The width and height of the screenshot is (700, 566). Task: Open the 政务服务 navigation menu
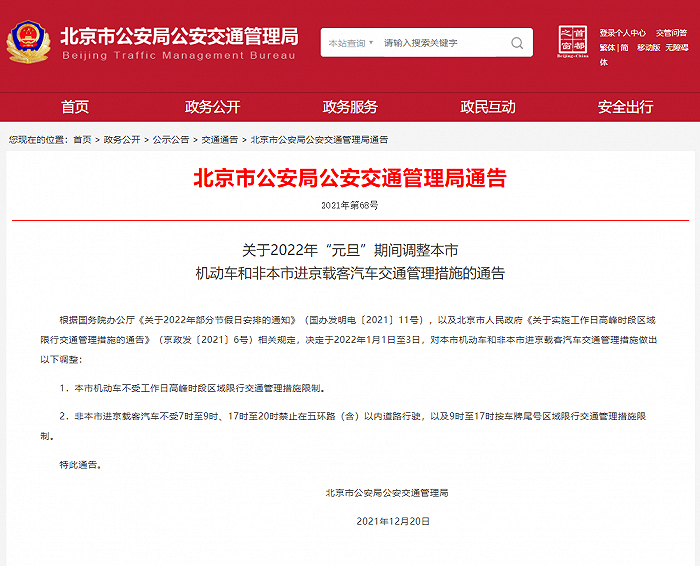coord(350,107)
